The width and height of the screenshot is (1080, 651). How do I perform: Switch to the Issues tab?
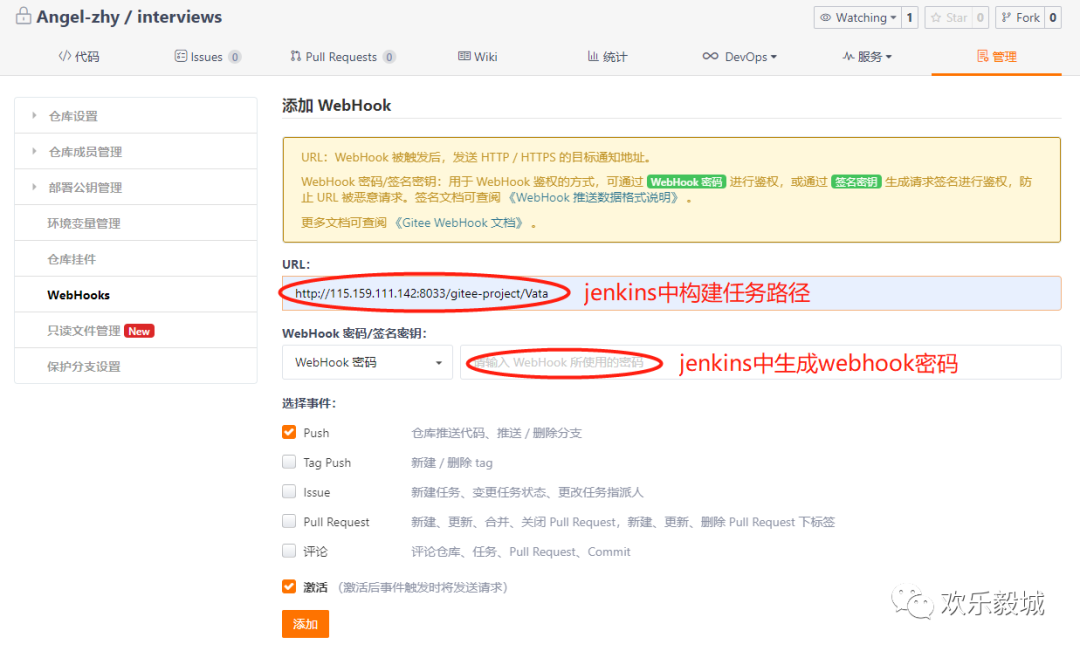tap(207, 56)
